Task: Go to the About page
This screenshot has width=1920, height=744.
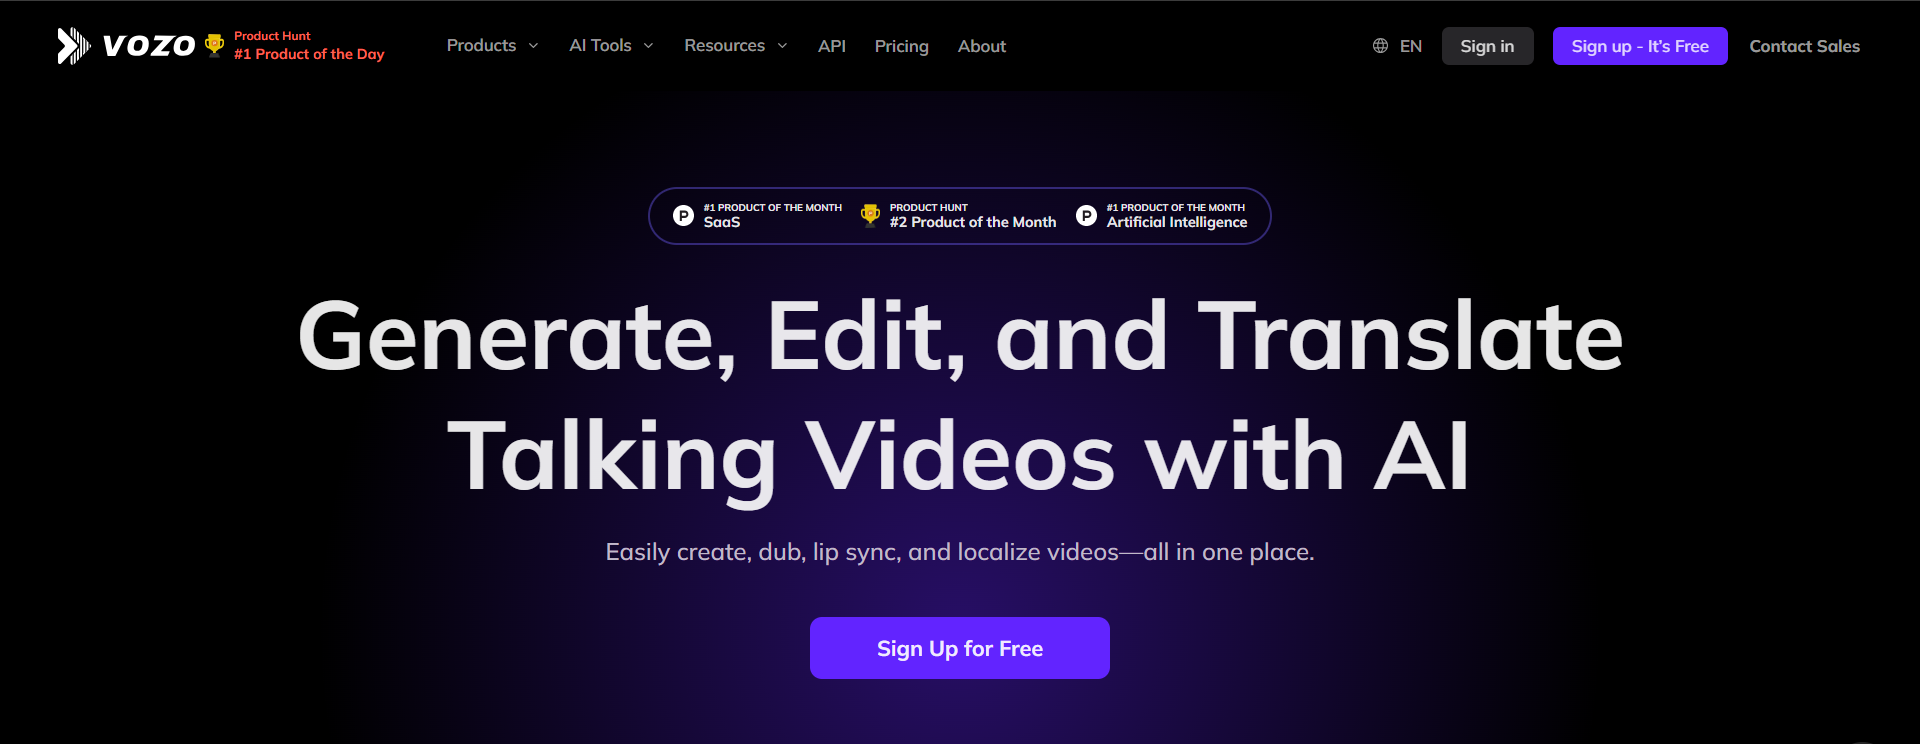Action: click(x=981, y=46)
